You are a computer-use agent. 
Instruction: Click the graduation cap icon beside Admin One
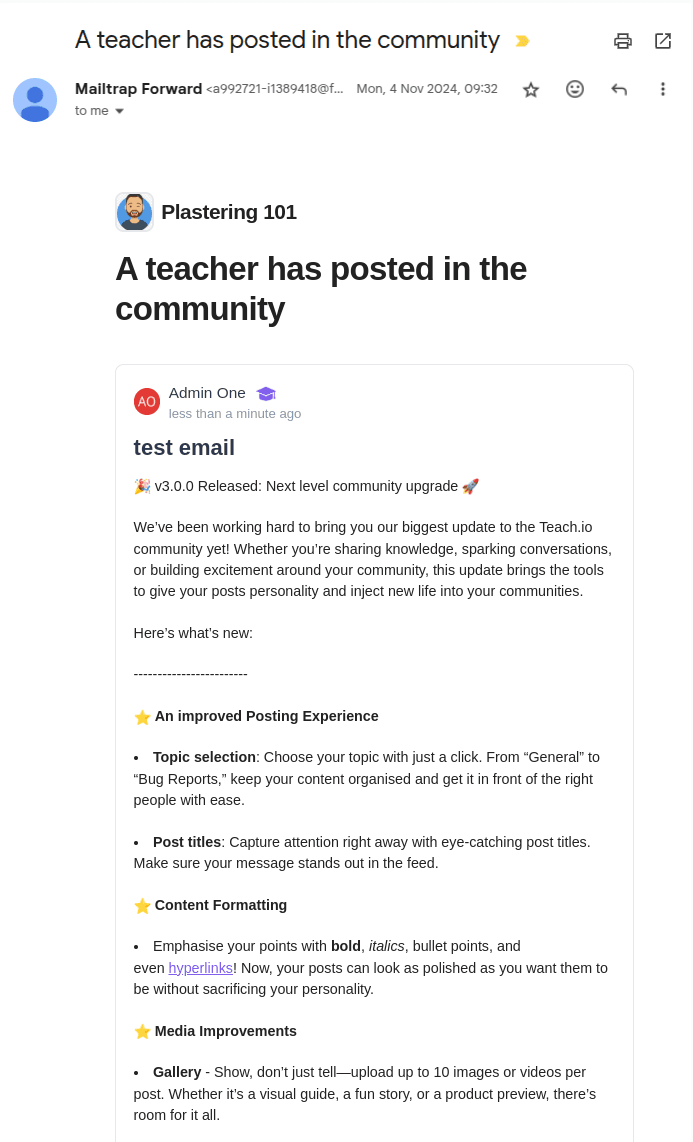click(266, 394)
